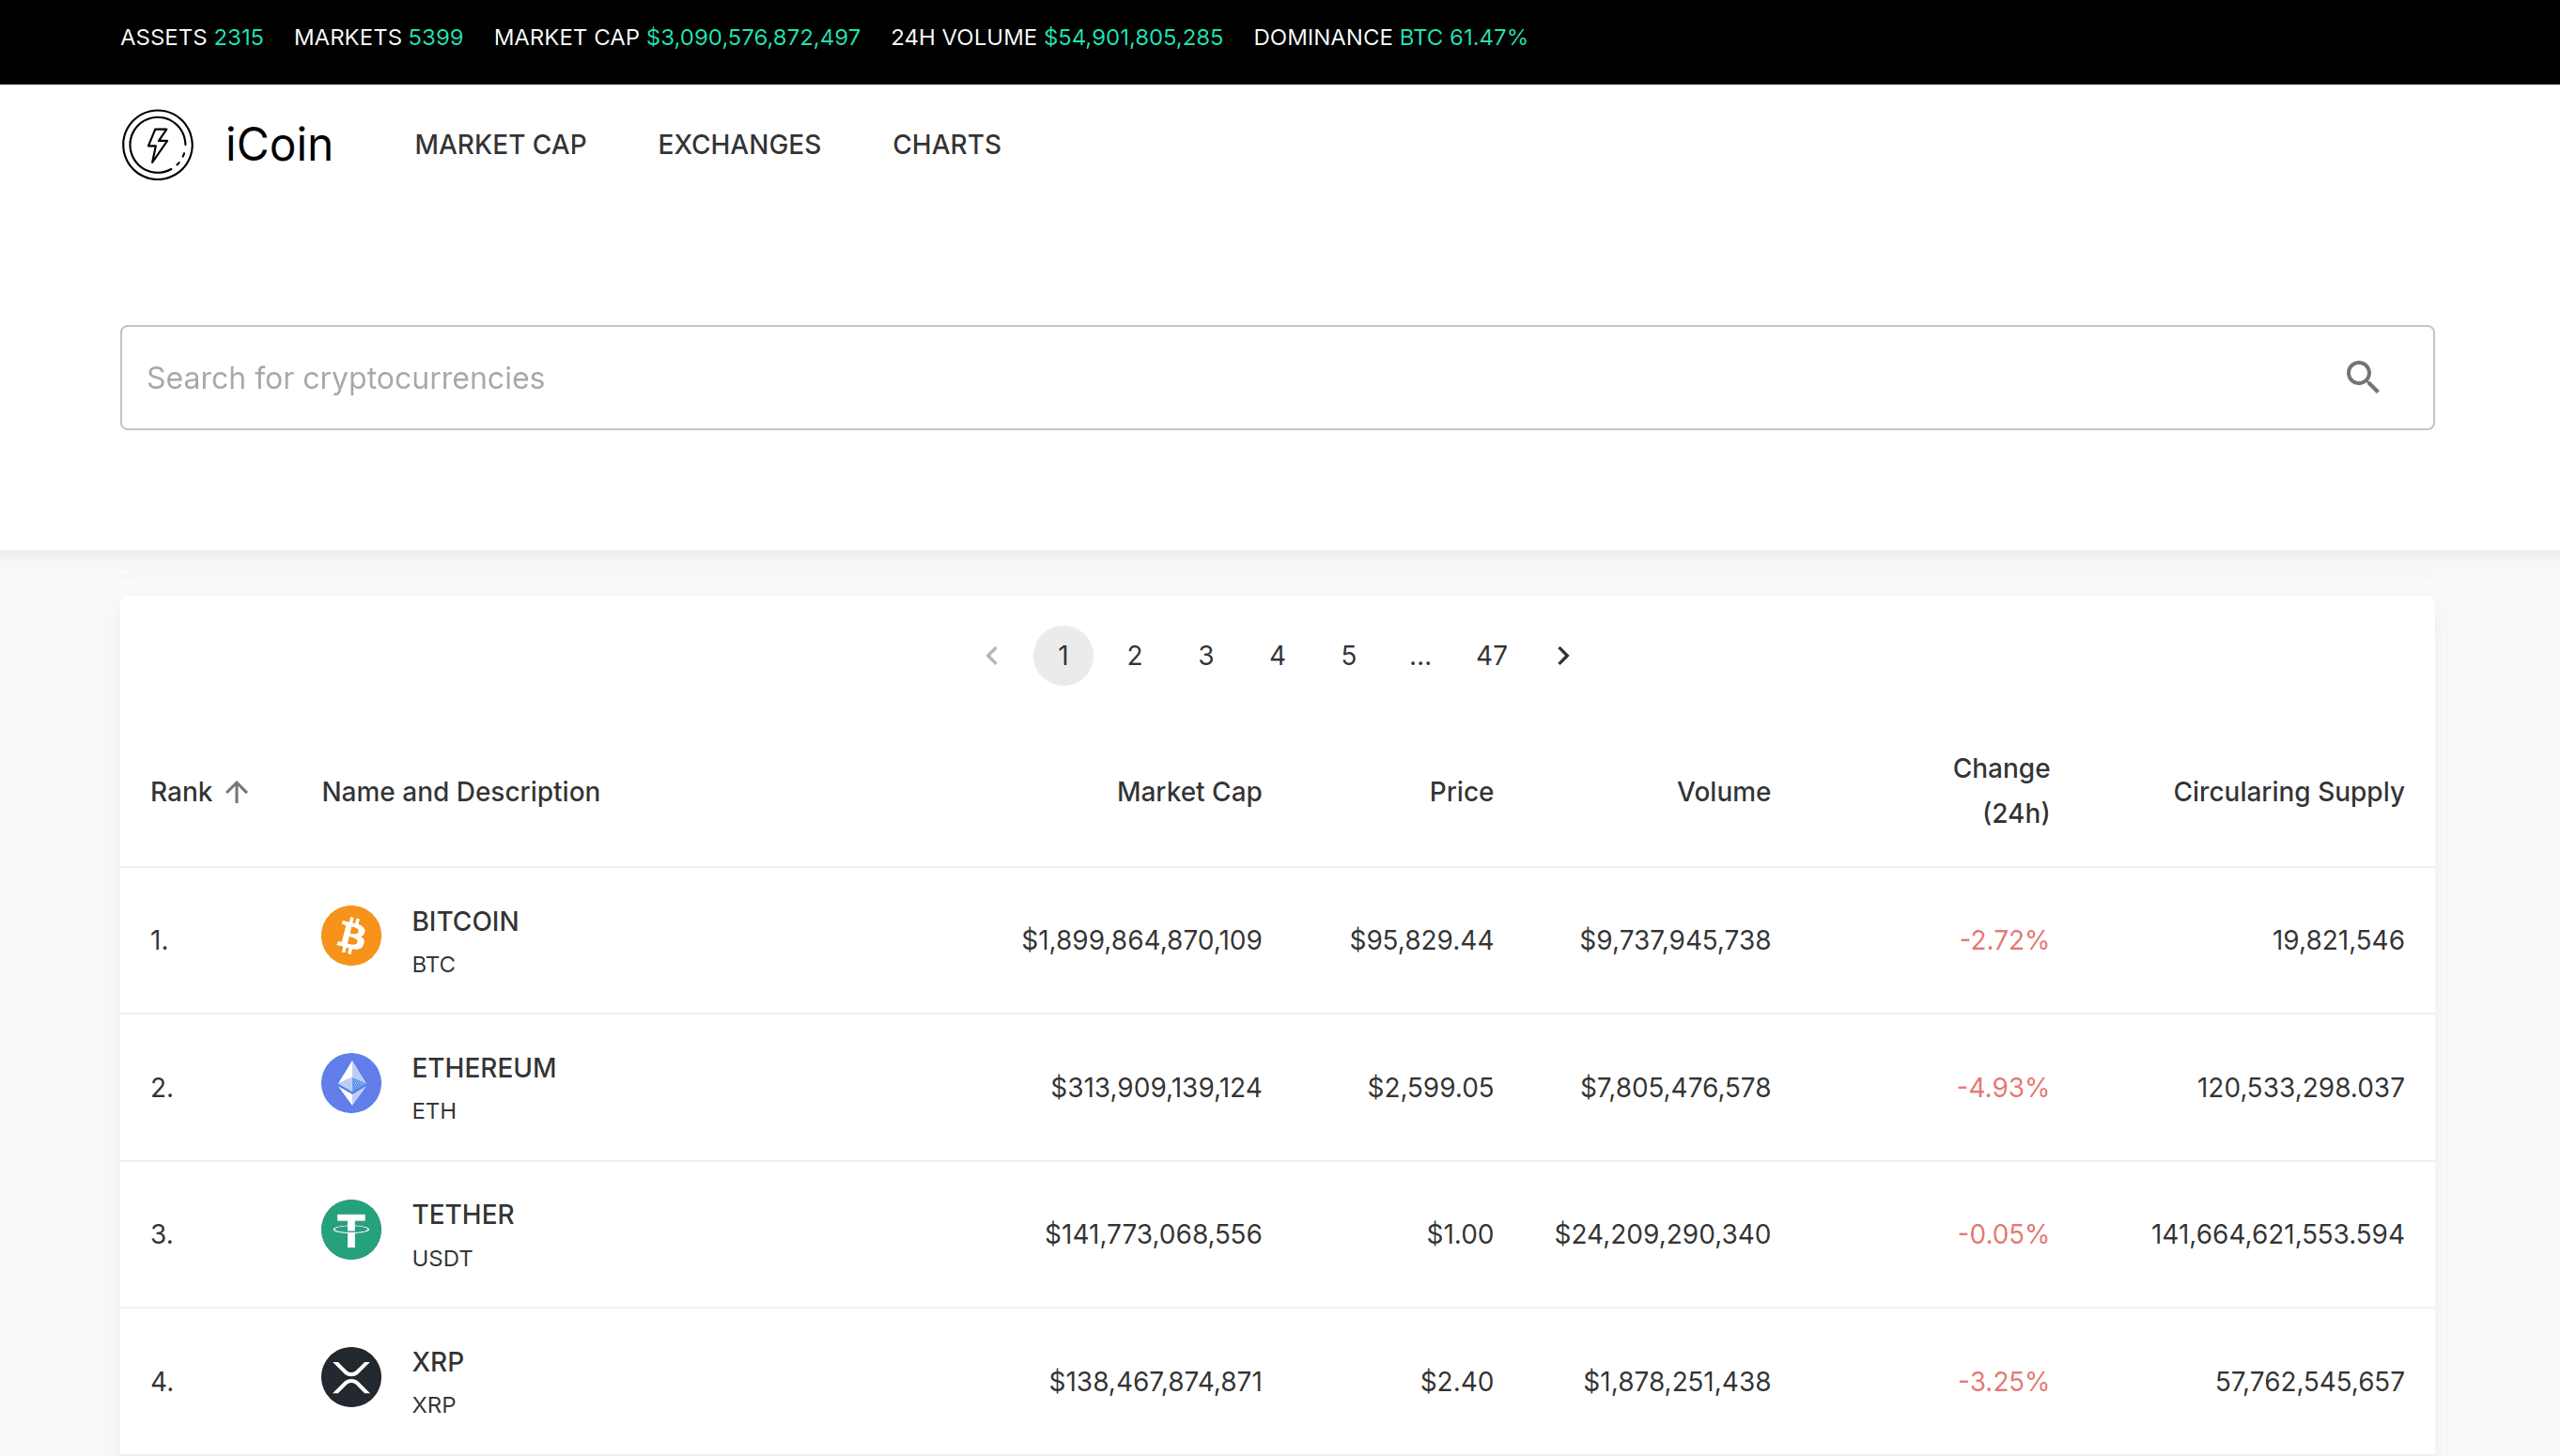The height and width of the screenshot is (1456, 2560).
Task: Click Tether supply 141,664,621,553.594
Action: click(x=2277, y=1234)
